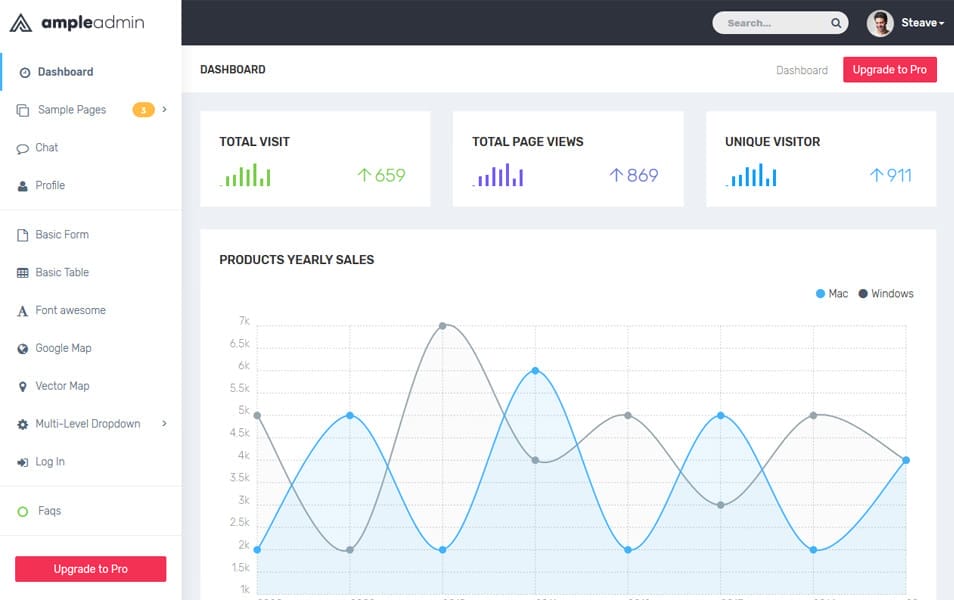Select Dashboard in the top navigation bar

pos(802,70)
